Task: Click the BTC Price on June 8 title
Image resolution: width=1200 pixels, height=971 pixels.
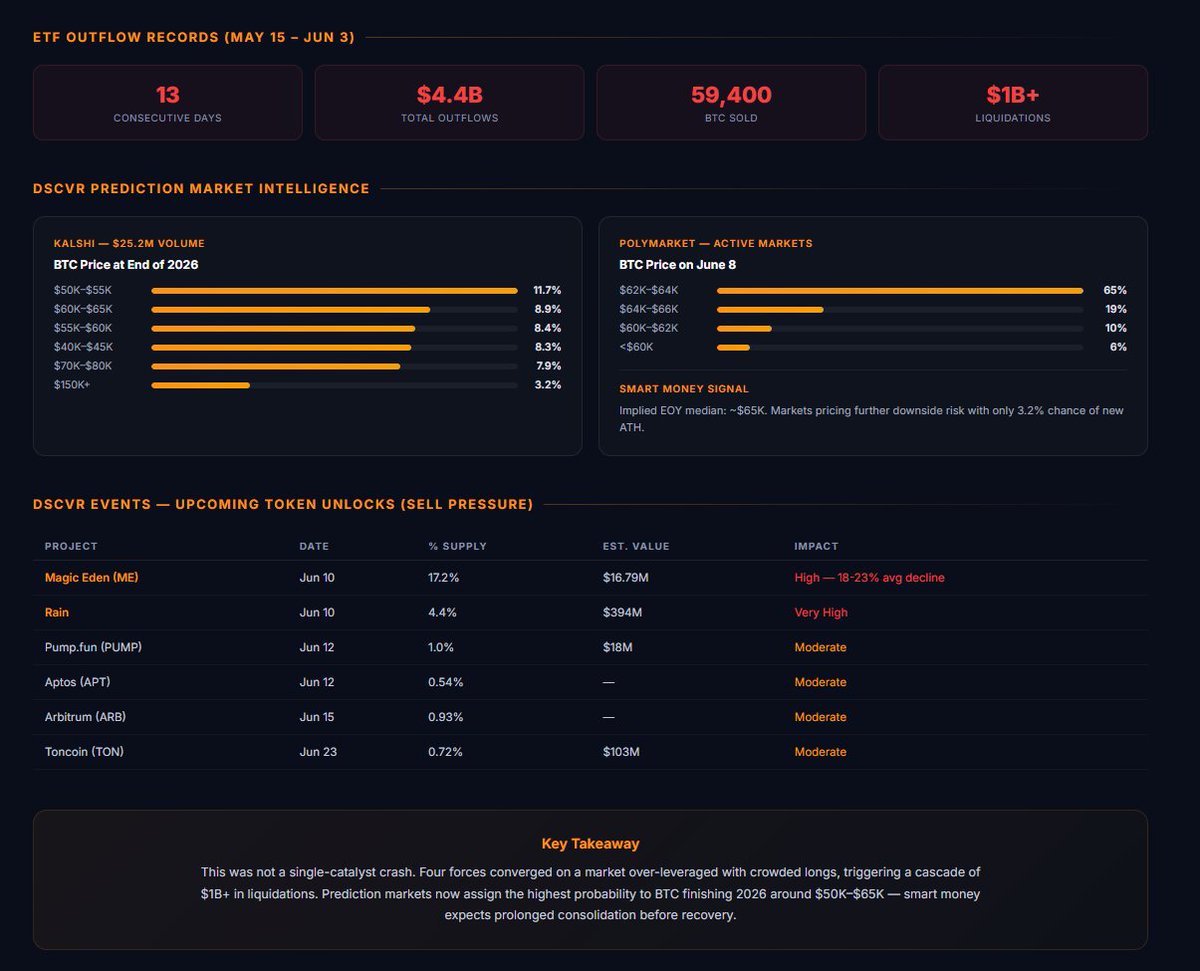Action: tap(677, 265)
